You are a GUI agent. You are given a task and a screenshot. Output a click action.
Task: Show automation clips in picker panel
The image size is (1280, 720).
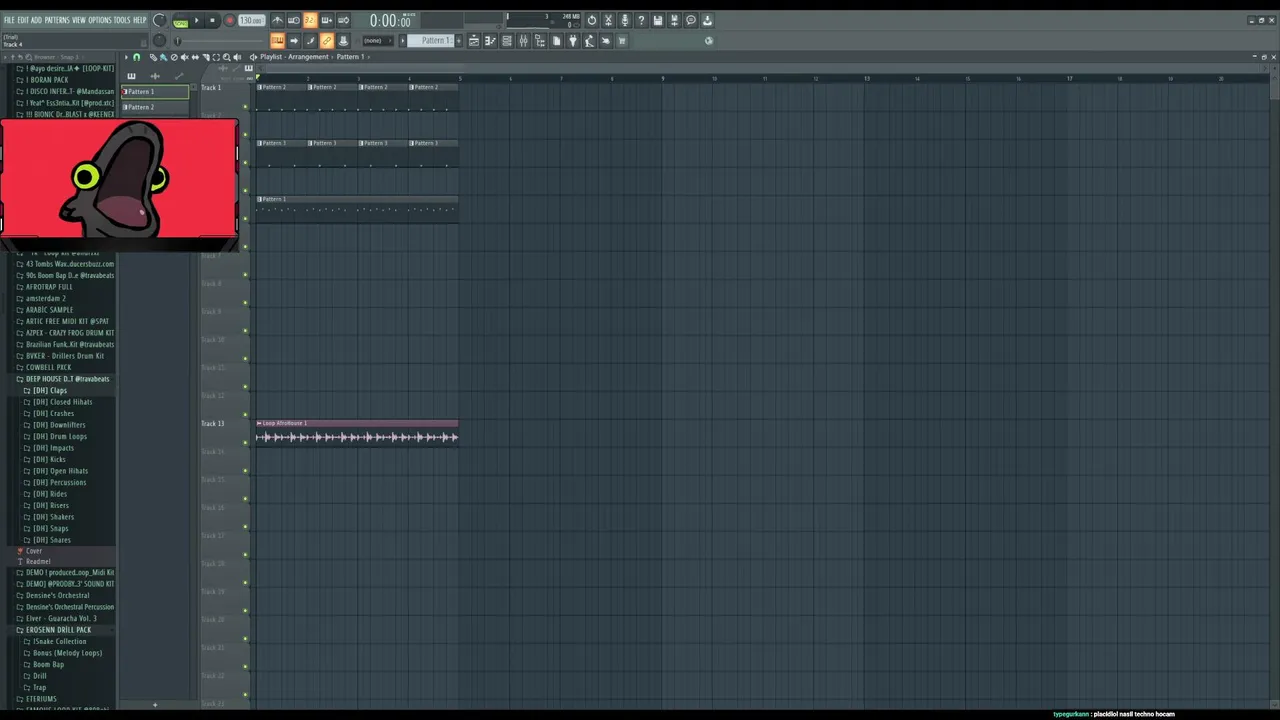179,76
